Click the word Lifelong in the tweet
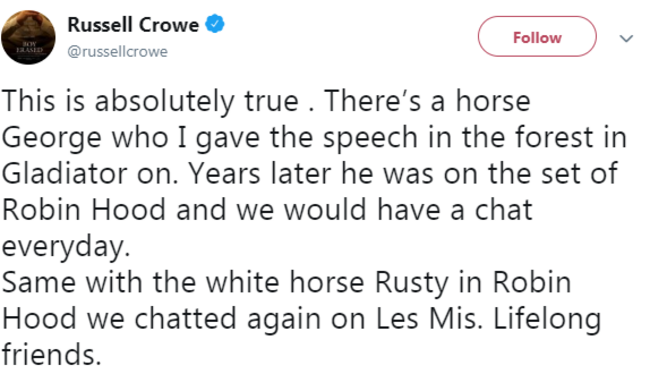650x391 pixels. click(x=547, y=320)
